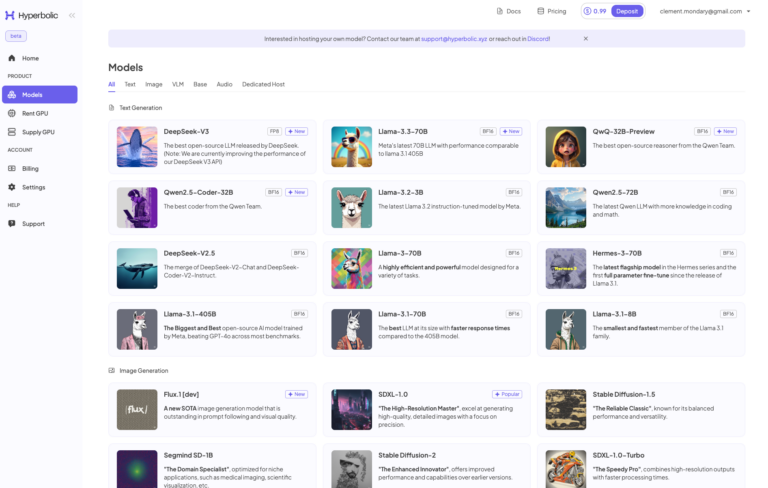This screenshot has height=488, width=768.
Task: Open the Segmind SD-1B model title
Action: [x=188, y=455]
